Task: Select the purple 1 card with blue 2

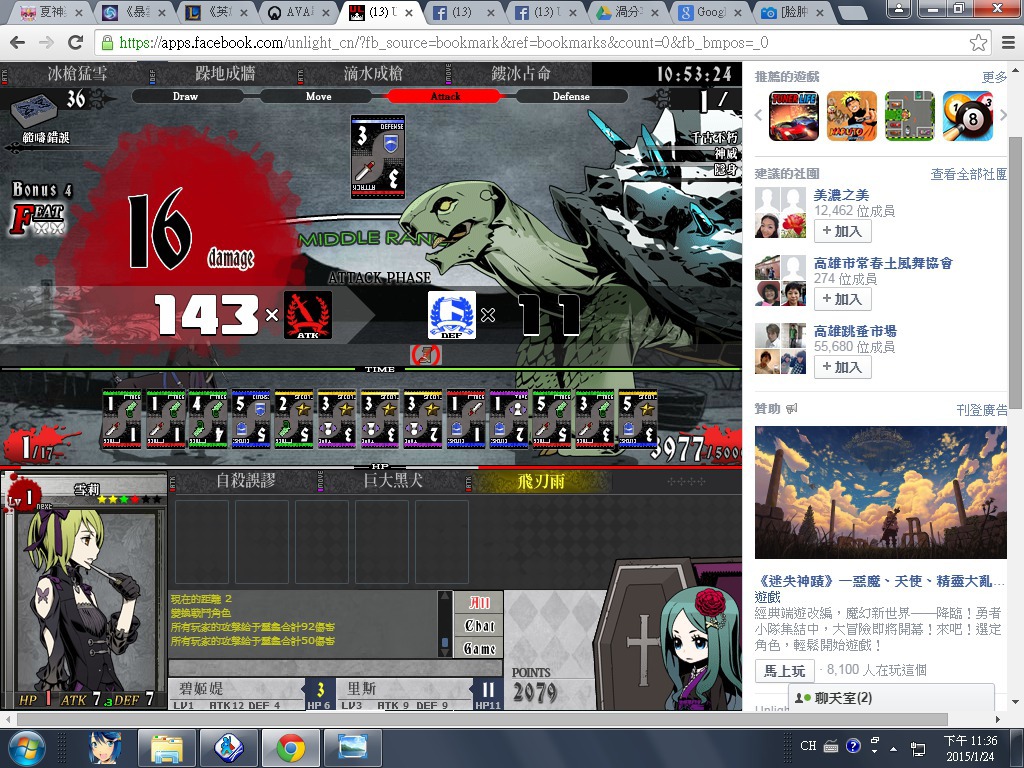Action: pos(509,419)
